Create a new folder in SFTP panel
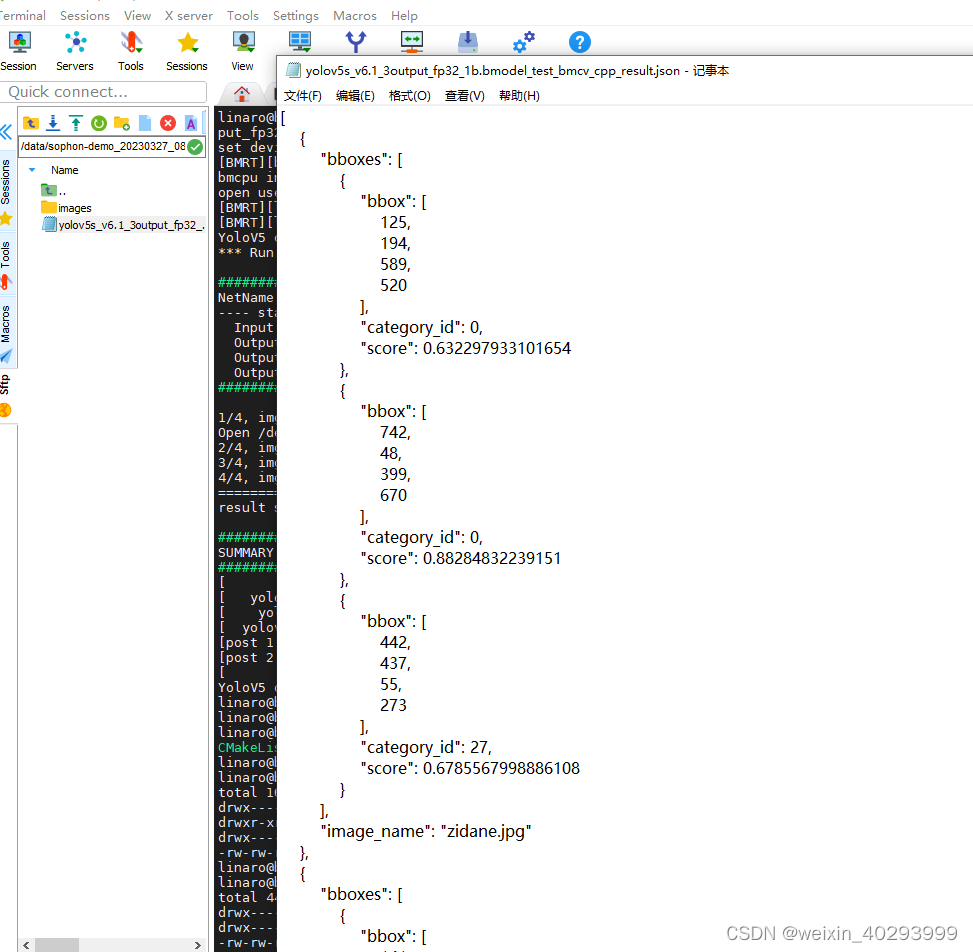 pos(122,123)
